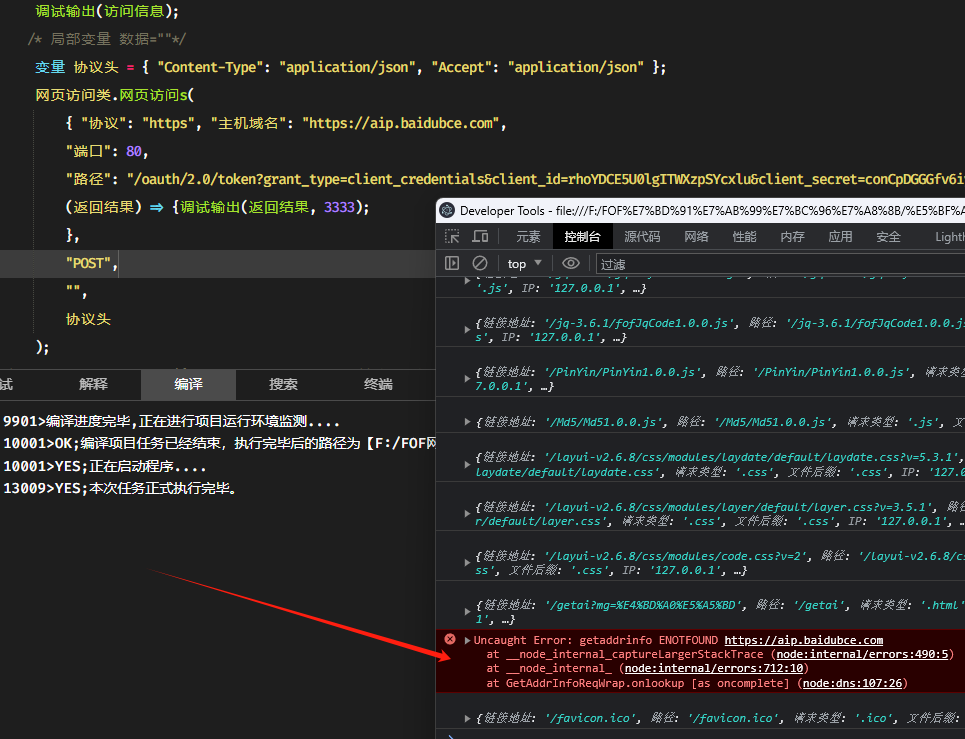Click the 本次任务正式执行完毕 output line
965x739 pixels.
[x=120, y=489]
